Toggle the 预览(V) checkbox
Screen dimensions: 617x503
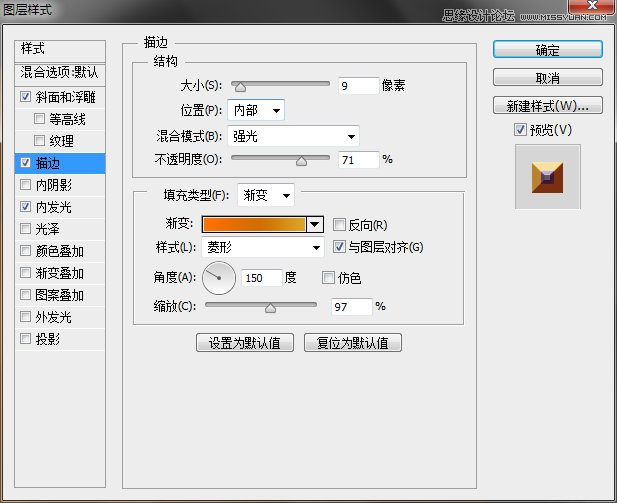point(520,129)
